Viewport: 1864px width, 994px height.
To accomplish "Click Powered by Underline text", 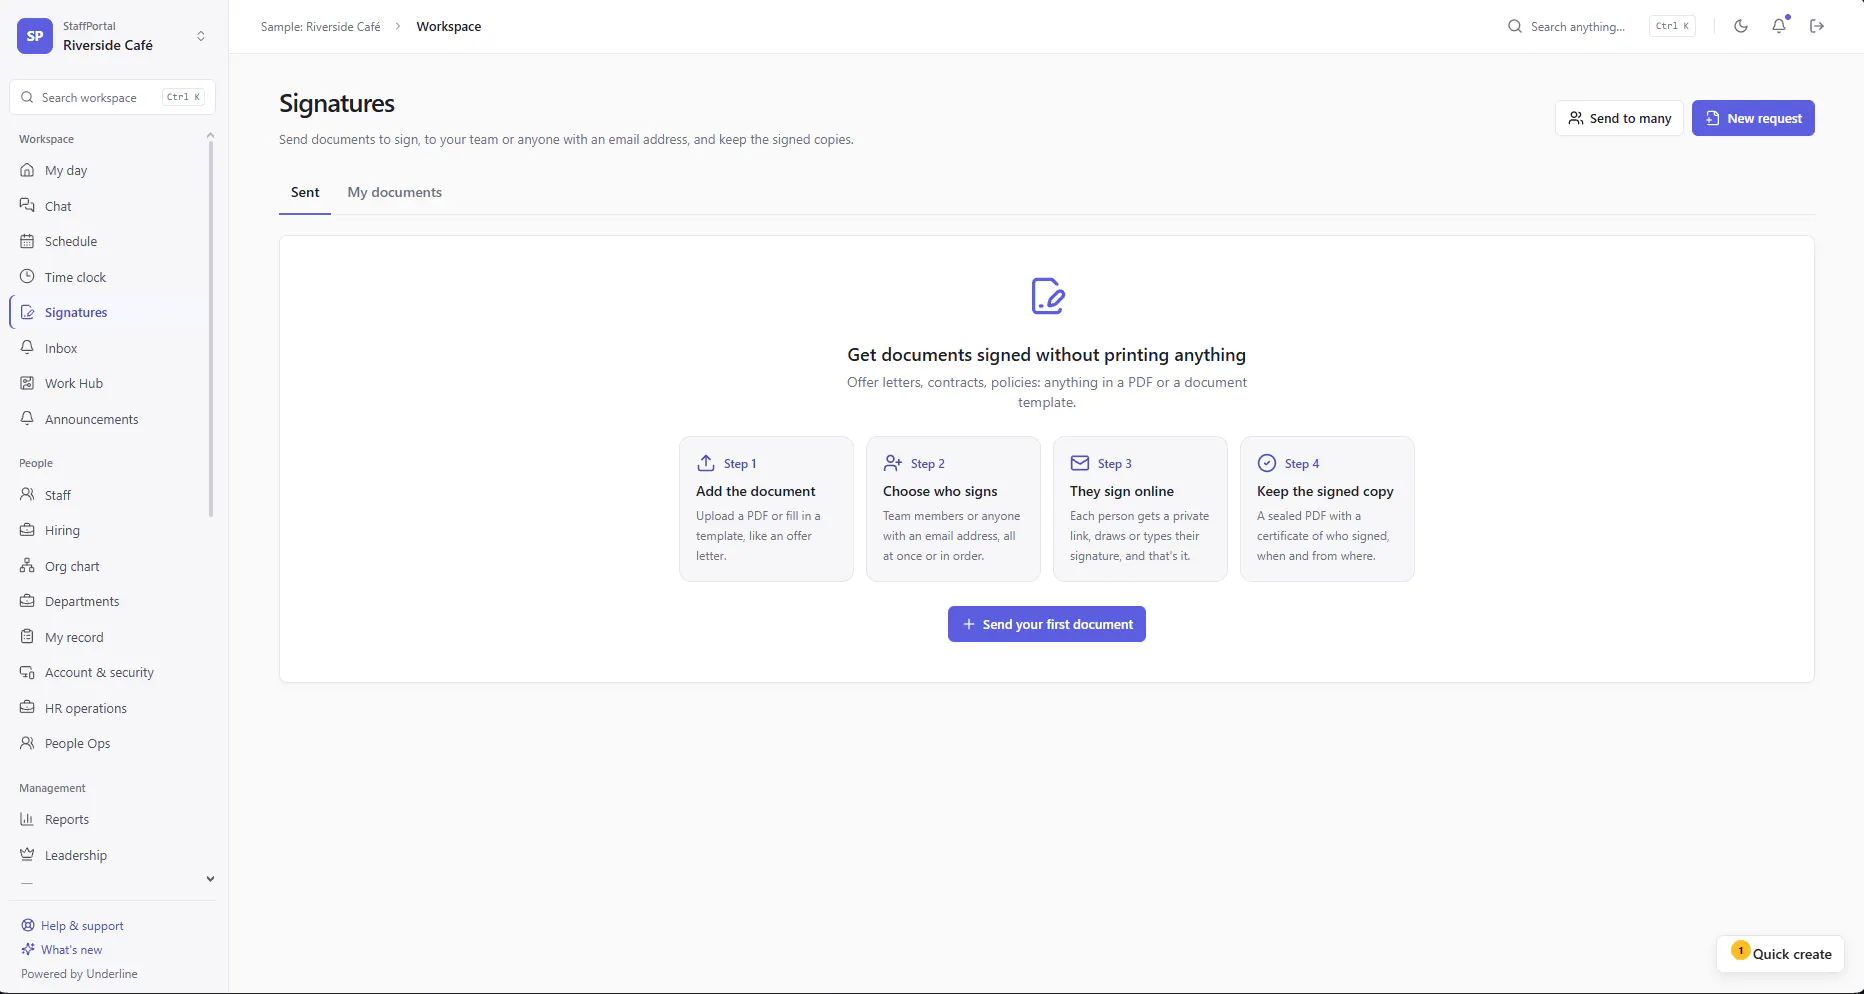I will (x=79, y=974).
